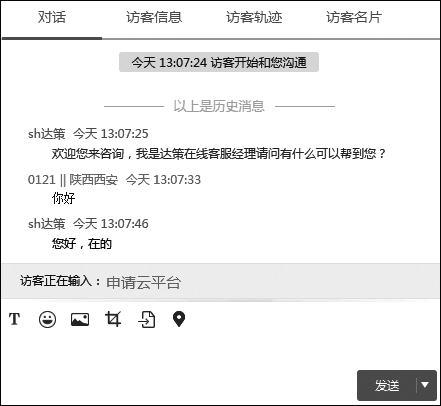Viewport: 441px width, 406px height.
Task: Switch to the 访客轨迹 tab
Action: [254, 17]
